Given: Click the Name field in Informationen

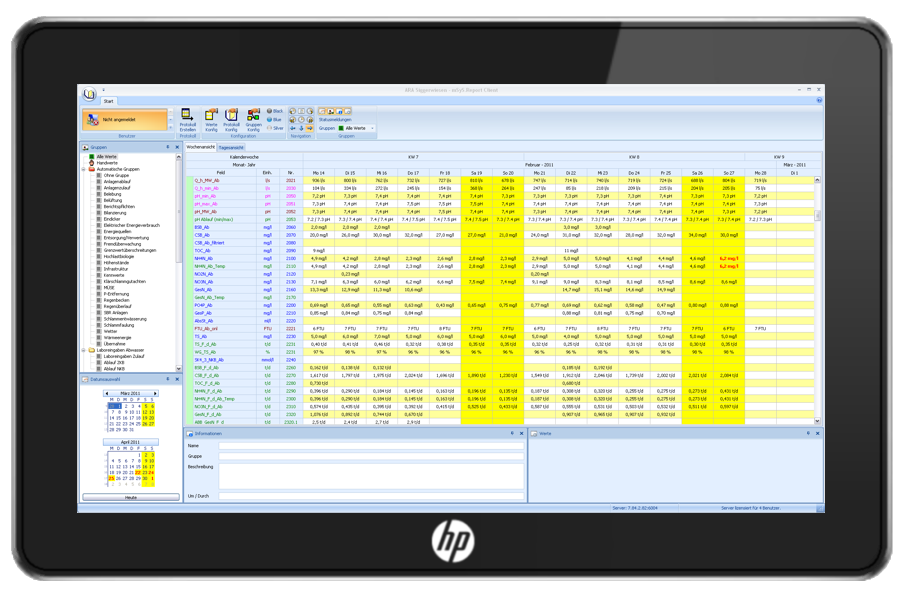Looking at the screenshot, I should pyautogui.click(x=370, y=446).
